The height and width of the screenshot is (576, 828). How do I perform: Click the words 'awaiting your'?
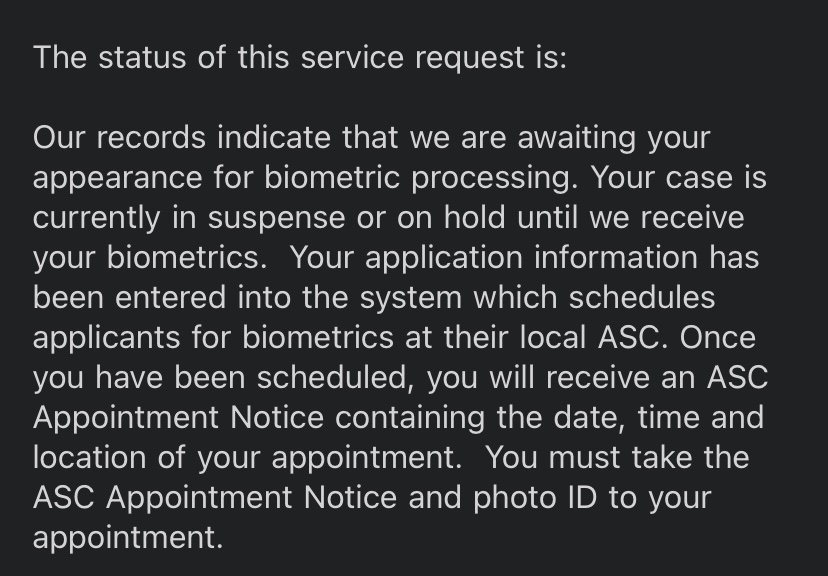point(614,138)
